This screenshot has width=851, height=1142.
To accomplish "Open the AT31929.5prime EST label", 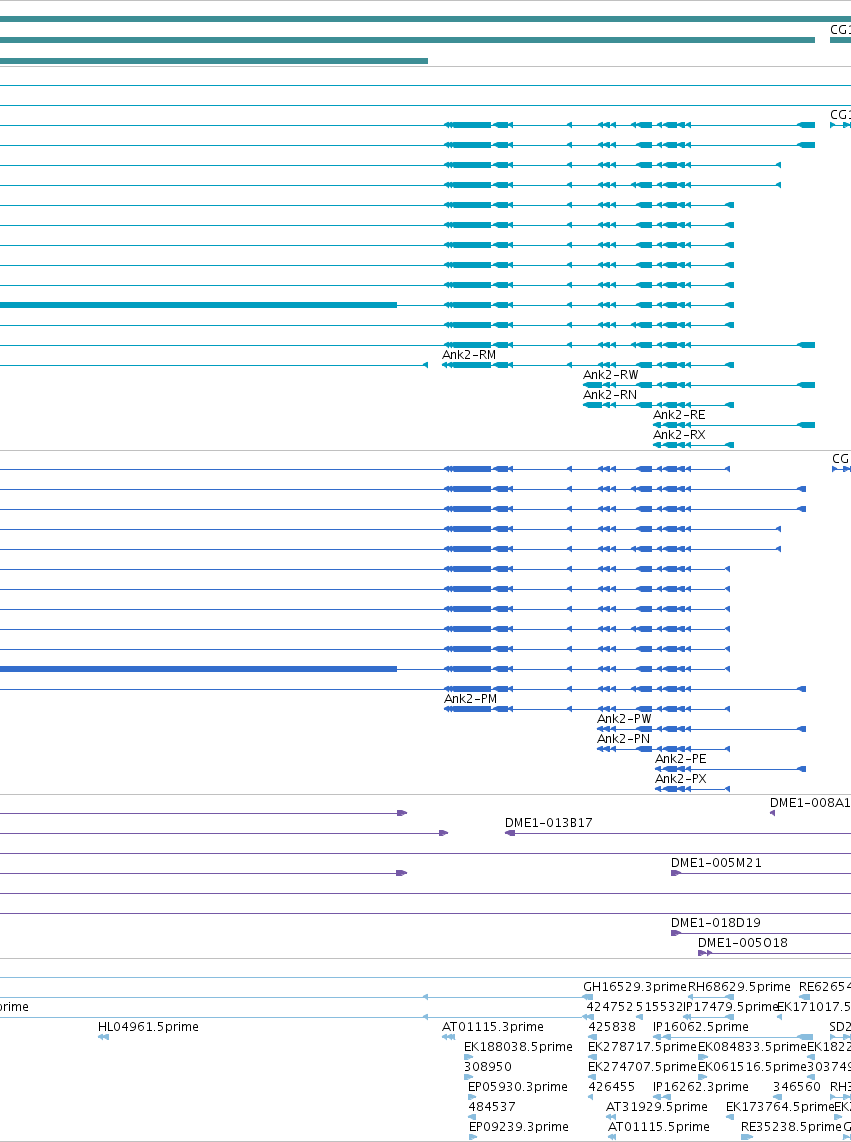I will point(657,1107).
